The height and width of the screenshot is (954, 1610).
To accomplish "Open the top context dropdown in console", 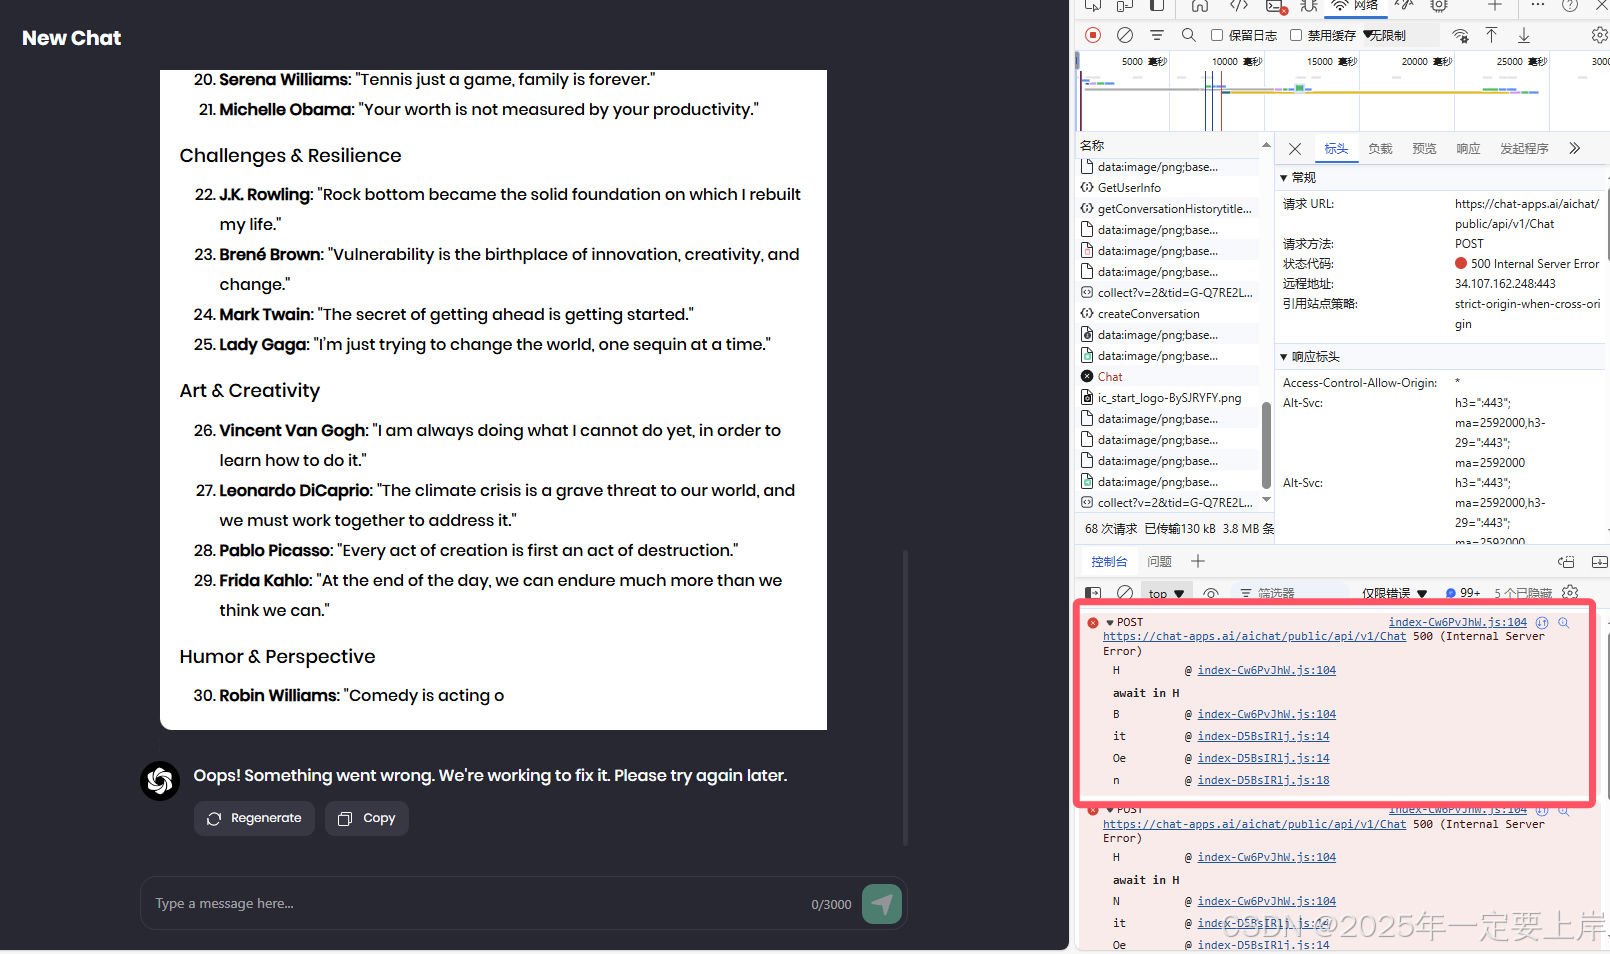I will tap(1166, 593).
